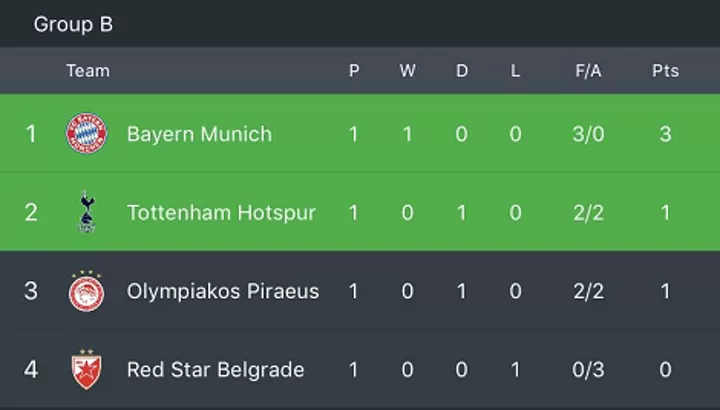Image resolution: width=720 pixels, height=410 pixels.
Task: Click the Olympiakos Piraeus club badge
Action: 86,291
